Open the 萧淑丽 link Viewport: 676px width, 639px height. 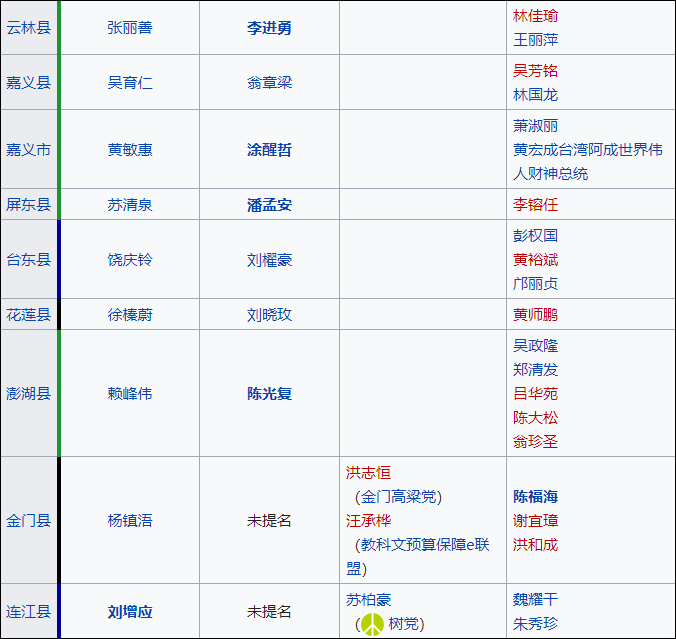coord(535,126)
